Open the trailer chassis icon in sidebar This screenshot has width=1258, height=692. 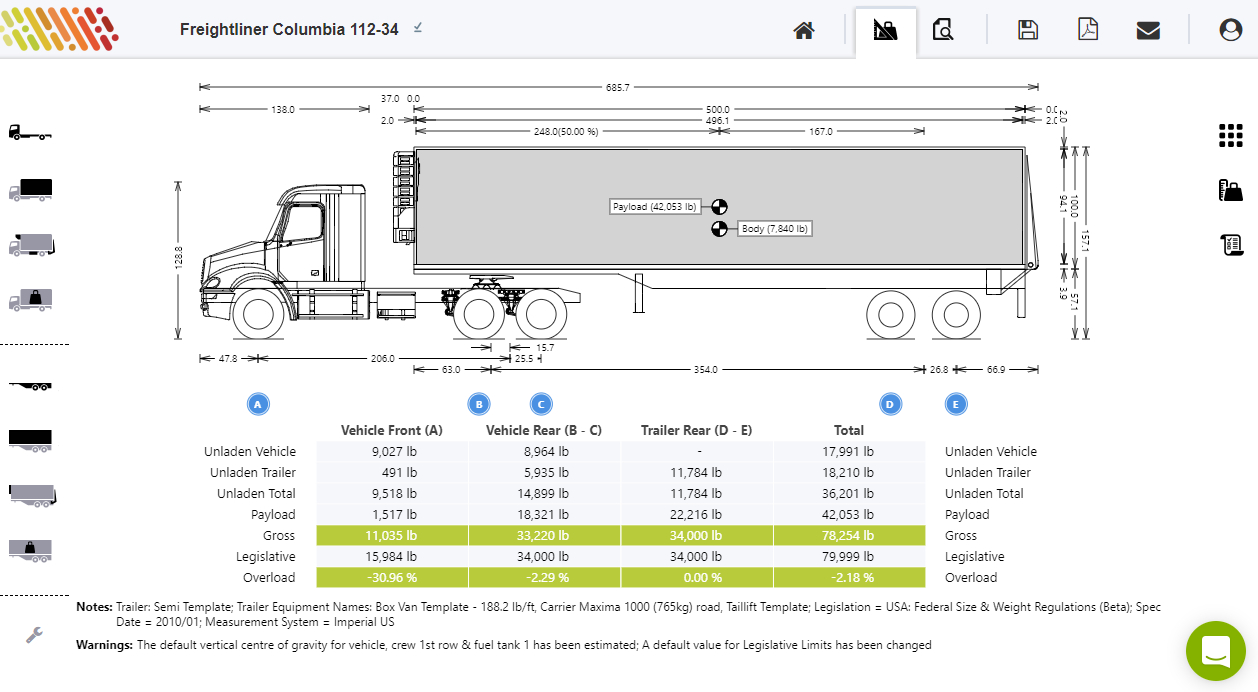30,386
